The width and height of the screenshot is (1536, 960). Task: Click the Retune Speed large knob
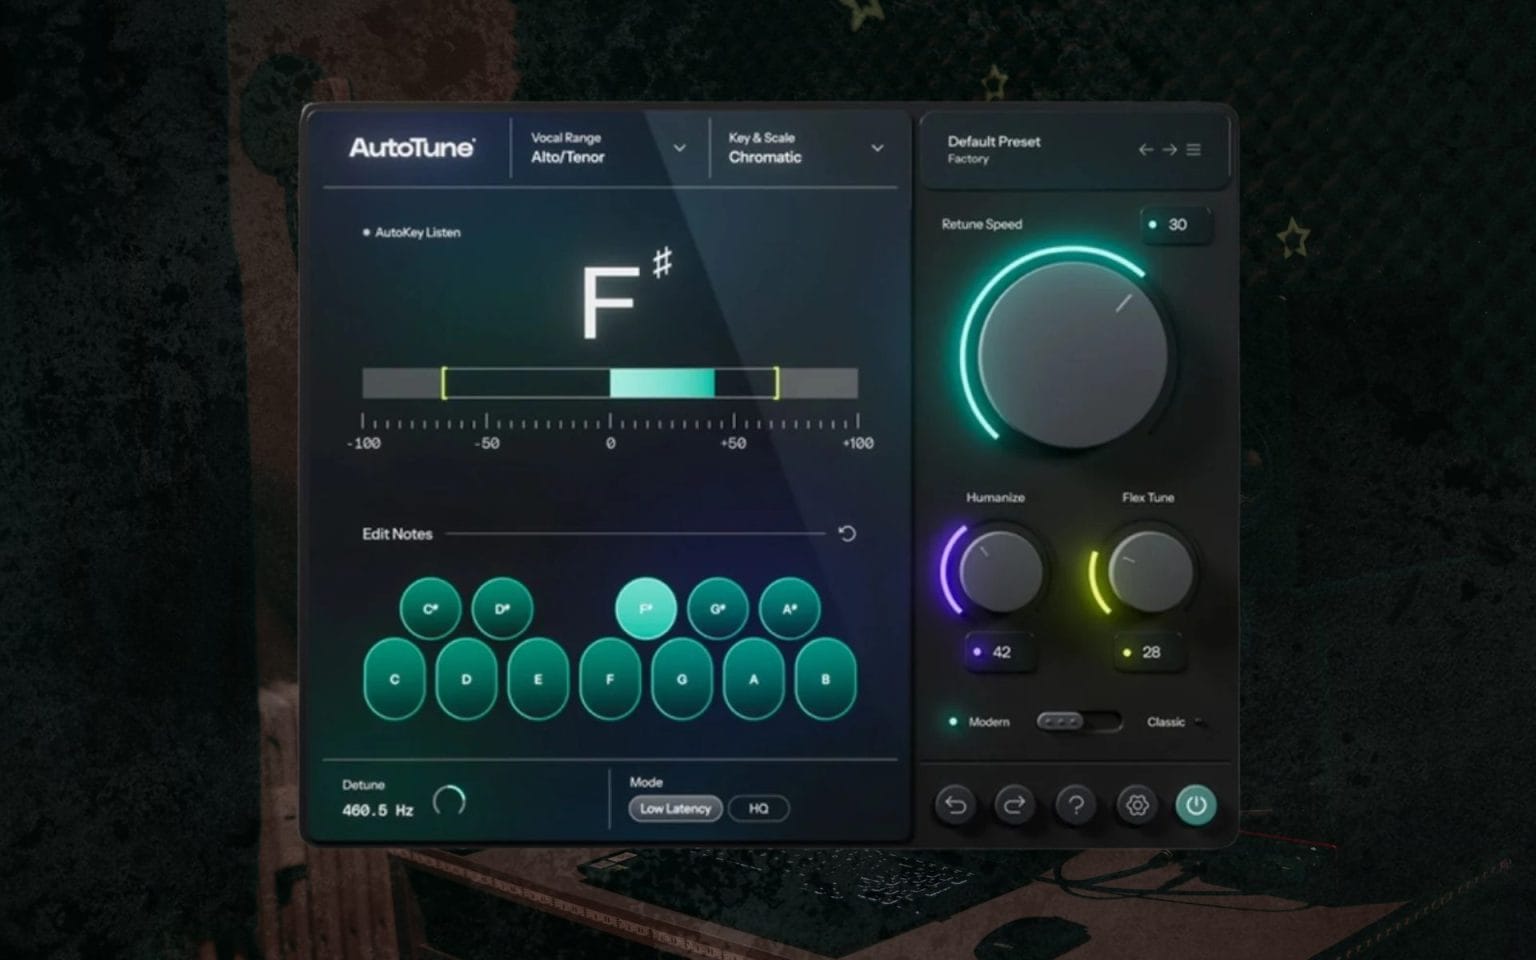[1072, 353]
